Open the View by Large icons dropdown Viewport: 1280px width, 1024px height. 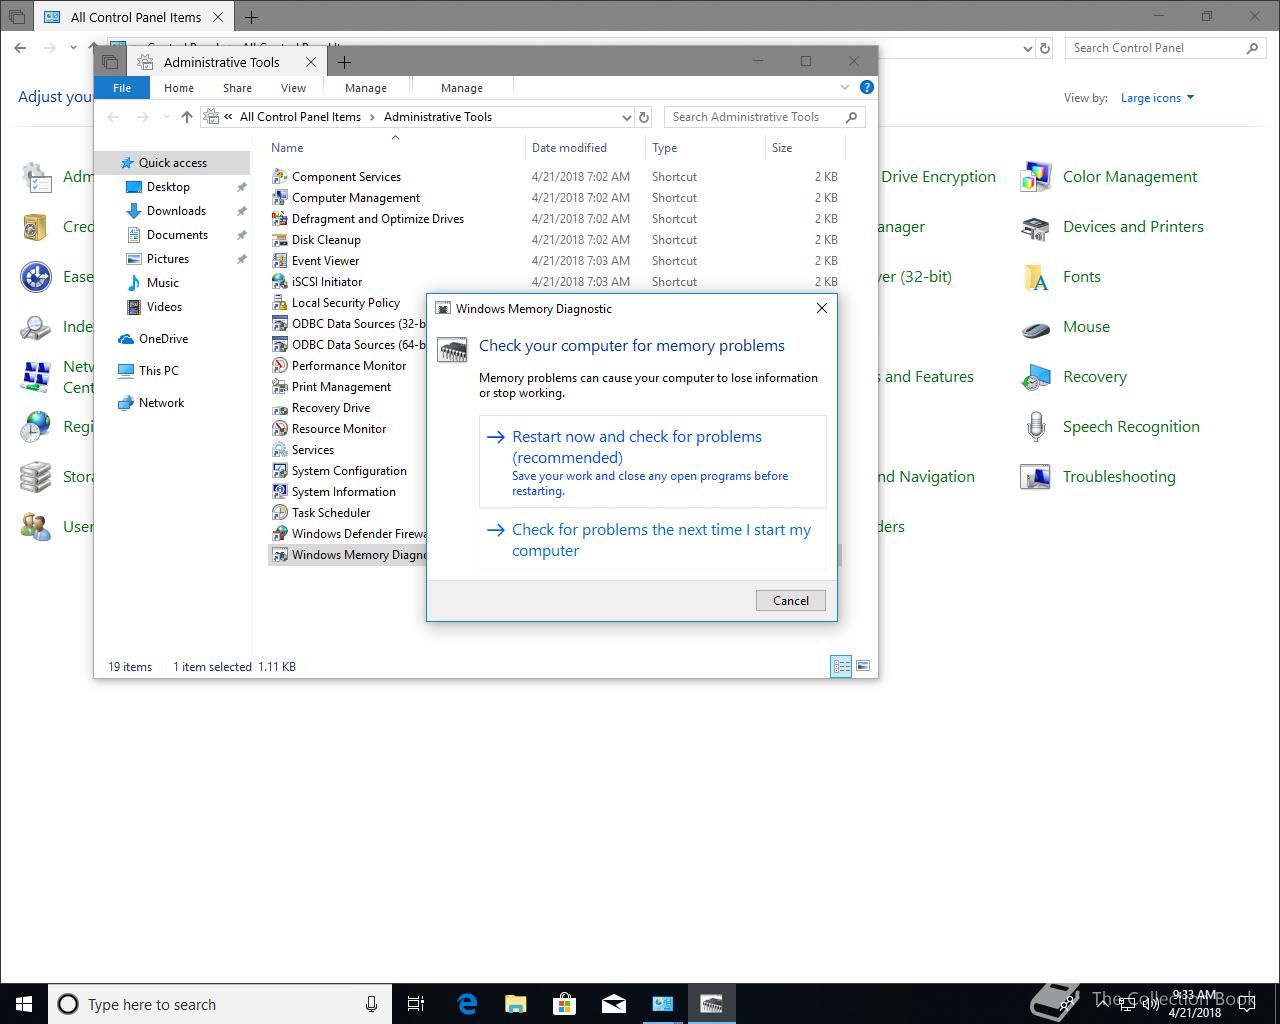(1157, 98)
